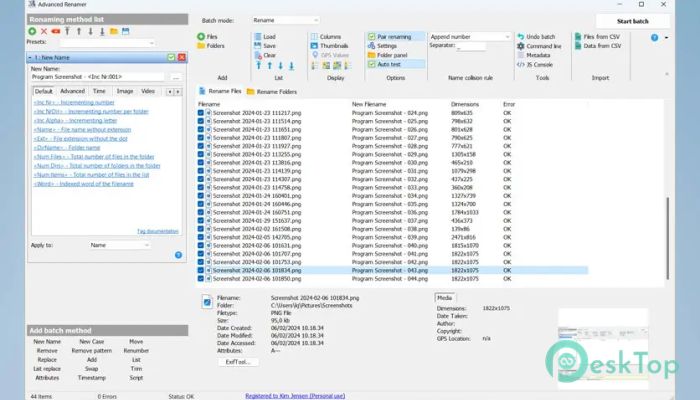The width and height of the screenshot is (700, 400).
Task: Open the Folder panel option
Action: (x=388, y=55)
